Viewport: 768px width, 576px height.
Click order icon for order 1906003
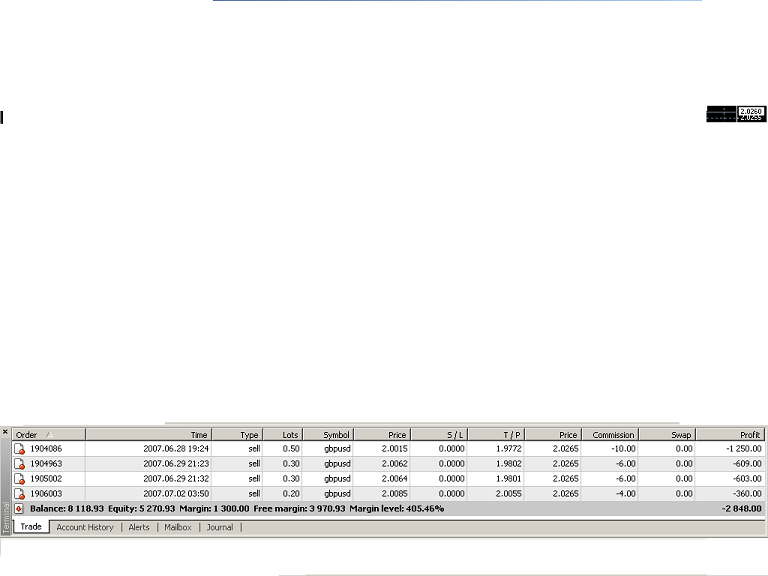tap(20, 494)
